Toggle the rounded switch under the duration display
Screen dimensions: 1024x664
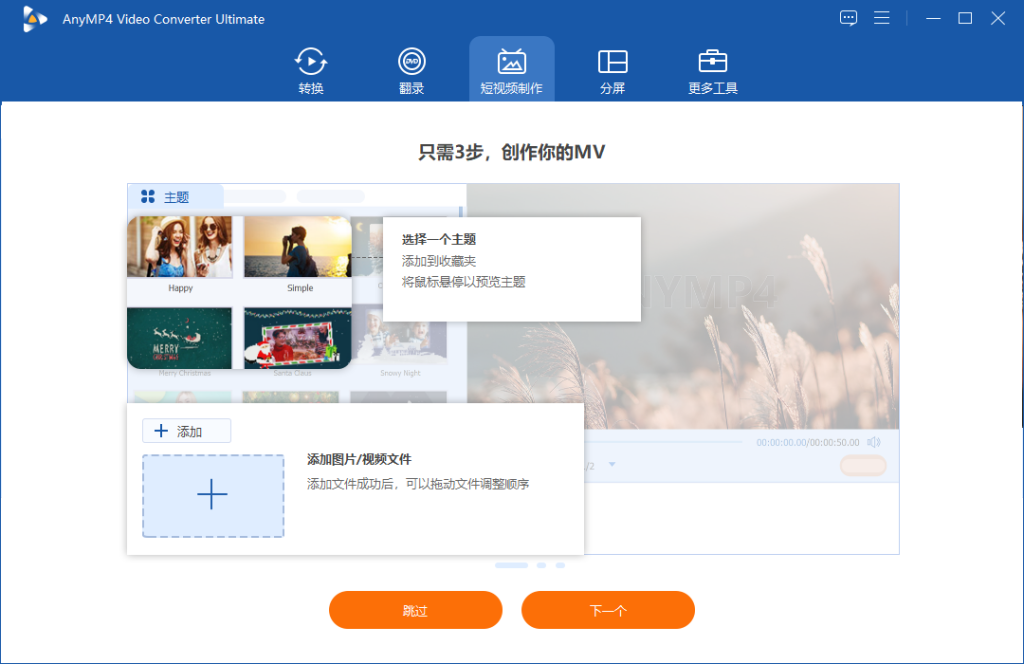pos(862,465)
